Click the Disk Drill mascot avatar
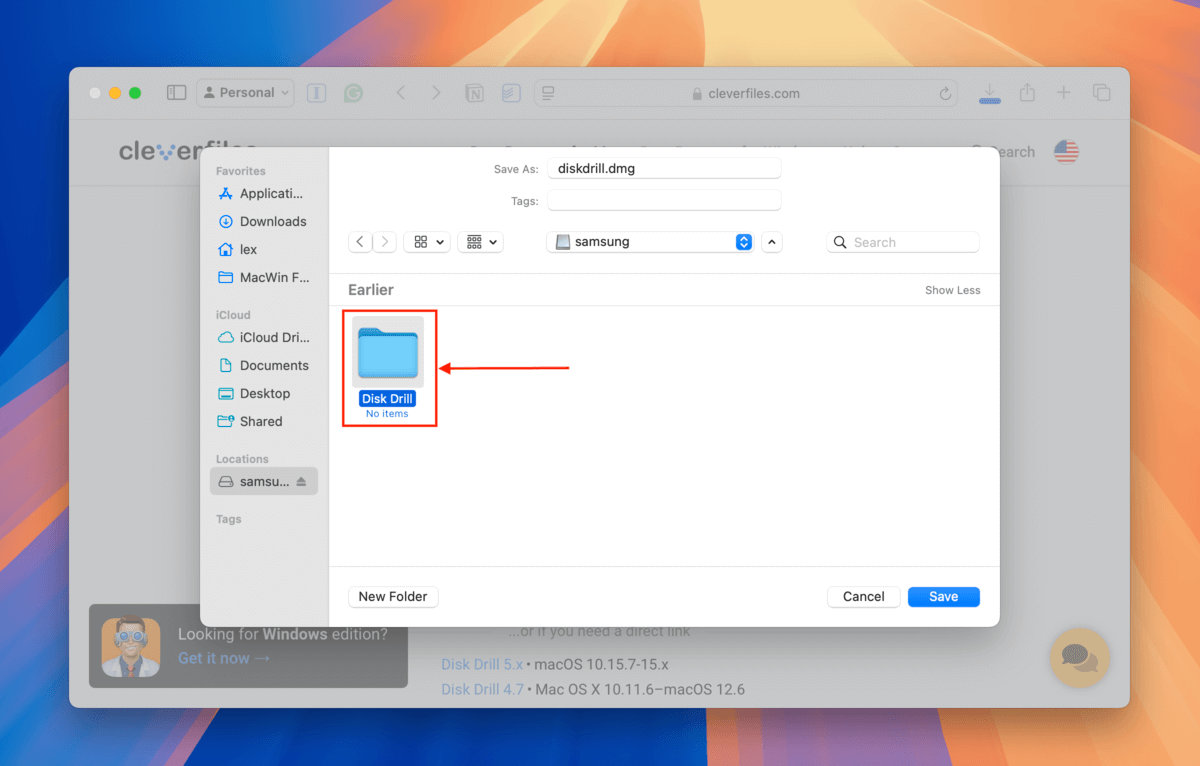Screen dimensions: 1200x766 point(131,646)
